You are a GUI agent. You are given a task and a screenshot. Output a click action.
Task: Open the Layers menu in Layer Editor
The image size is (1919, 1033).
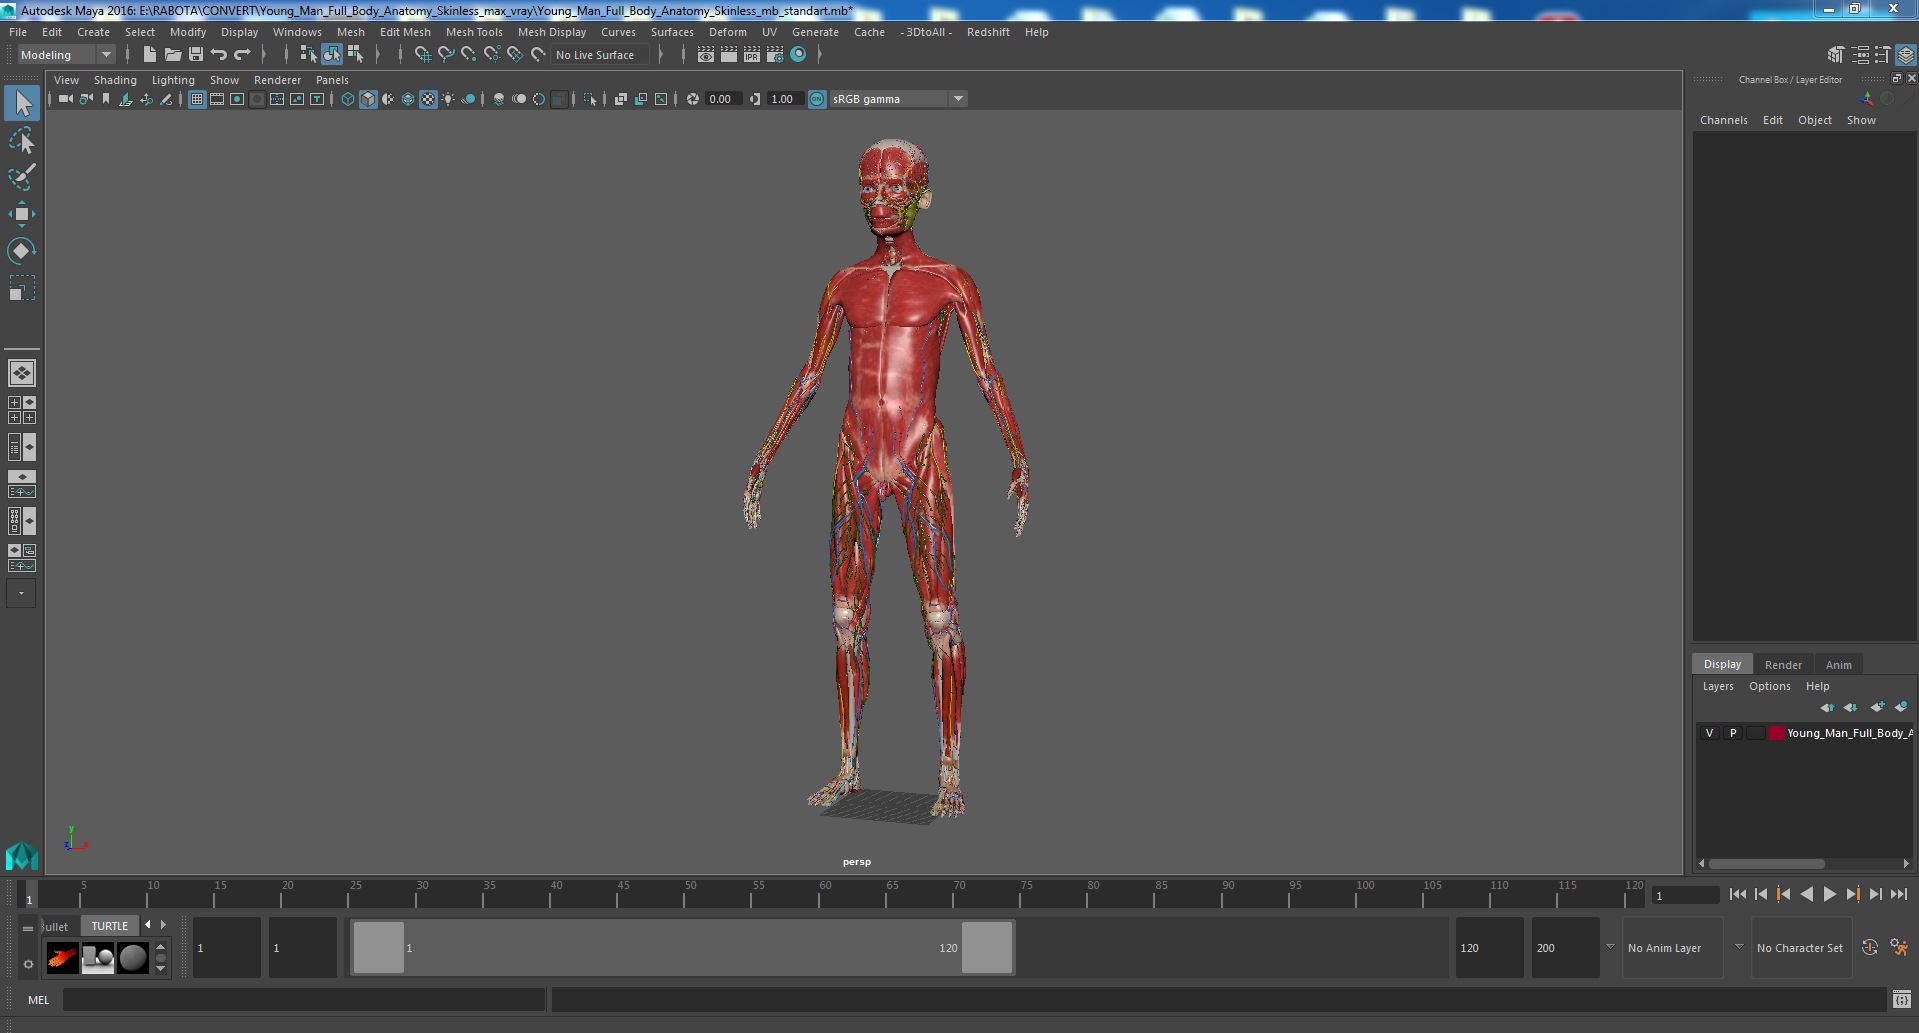click(1718, 686)
